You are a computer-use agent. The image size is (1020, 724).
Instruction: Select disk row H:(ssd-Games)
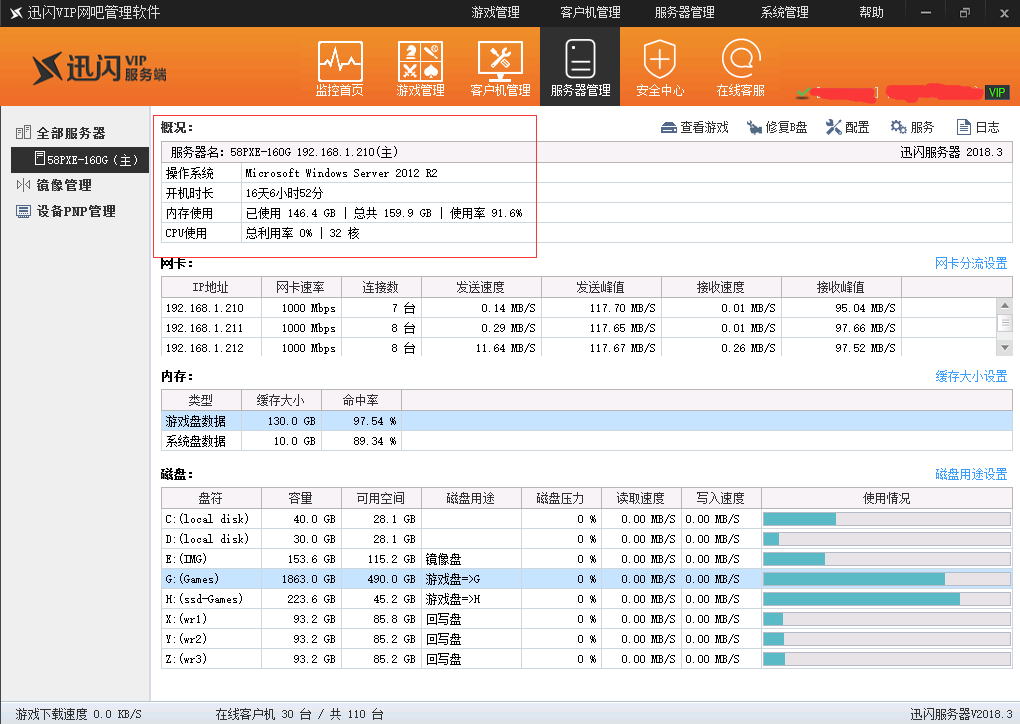coord(587,599)
